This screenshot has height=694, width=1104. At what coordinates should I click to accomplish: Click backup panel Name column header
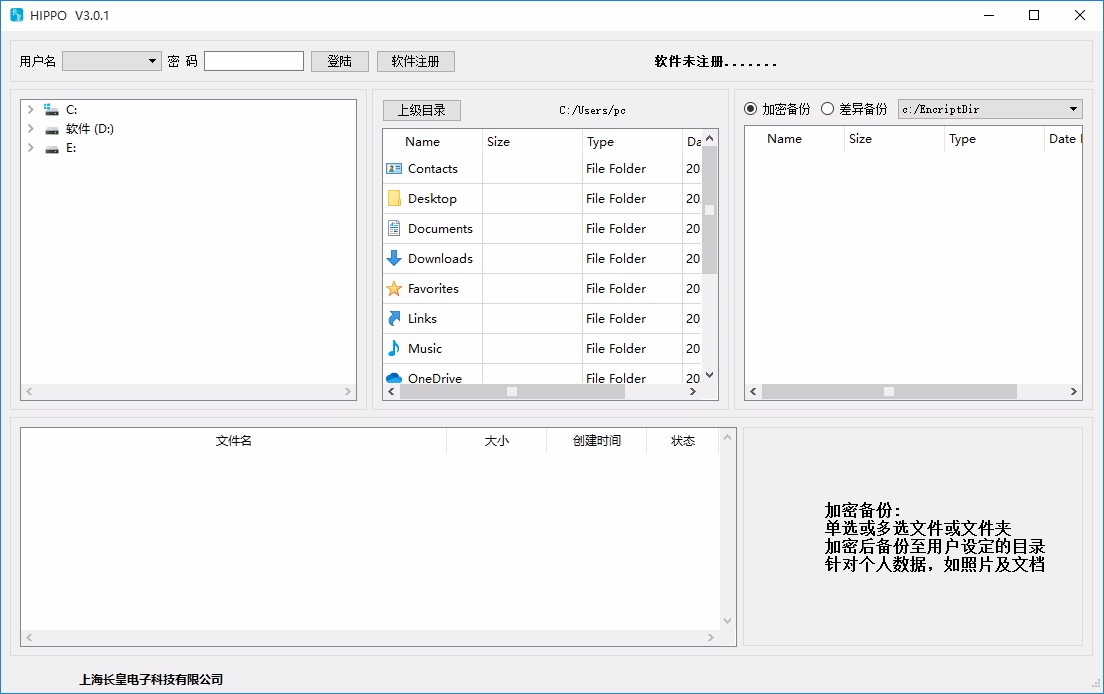(x=794, y=139)
